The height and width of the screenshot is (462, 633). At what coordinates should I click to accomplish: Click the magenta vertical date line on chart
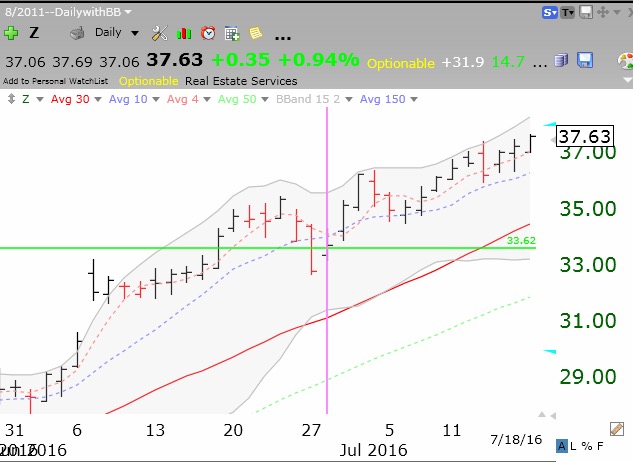click(x=327, y=260)
